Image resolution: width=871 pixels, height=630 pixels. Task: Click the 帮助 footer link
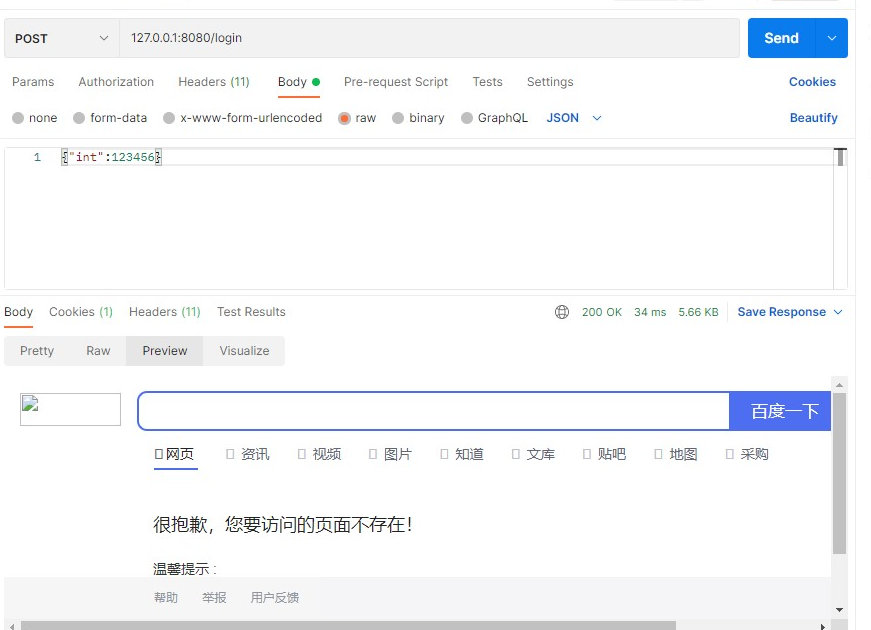(x=166, y=598)
